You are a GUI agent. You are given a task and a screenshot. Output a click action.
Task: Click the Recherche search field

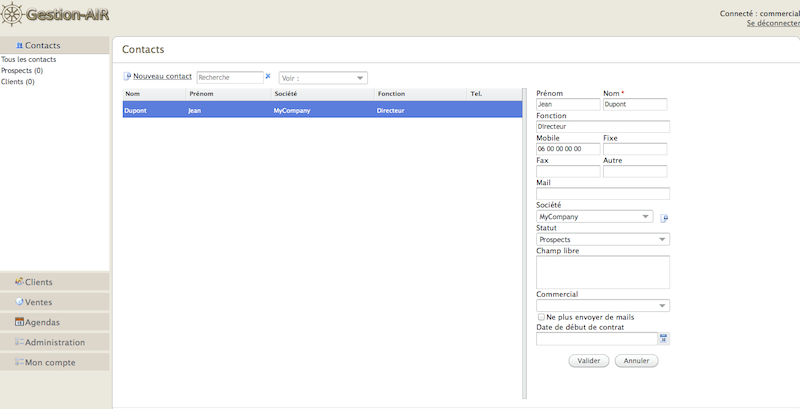(x=230, y=78)
